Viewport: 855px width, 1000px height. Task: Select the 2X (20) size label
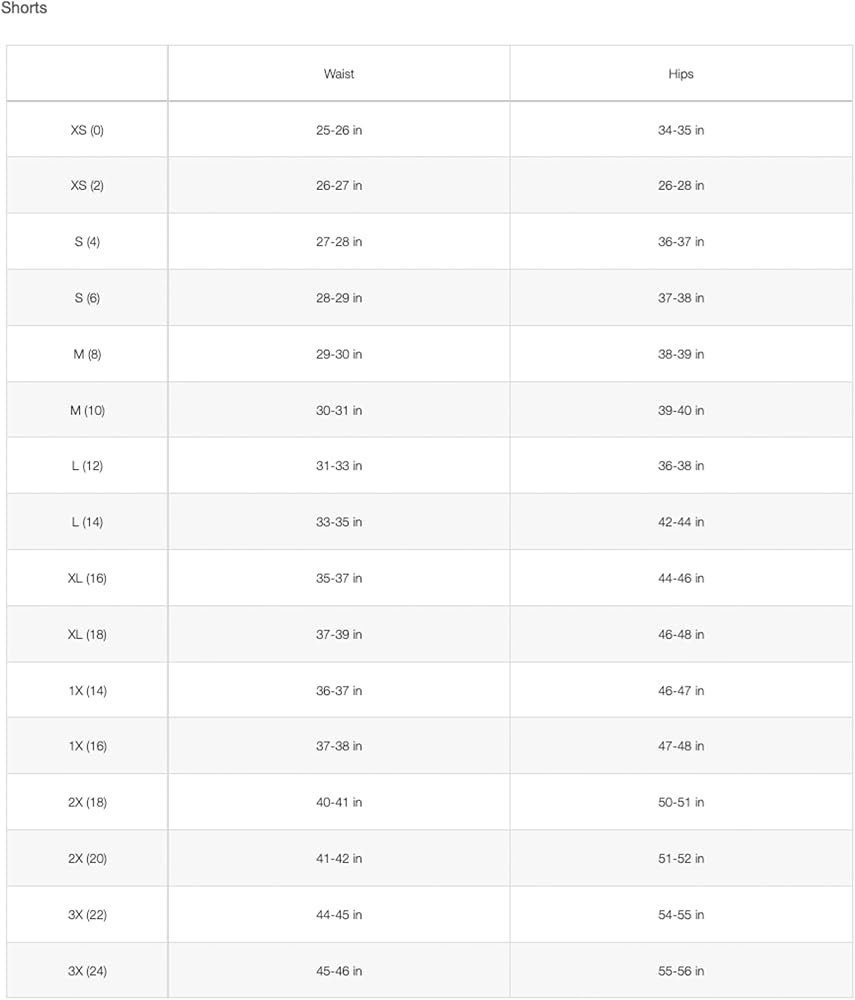tap(87, 858)
